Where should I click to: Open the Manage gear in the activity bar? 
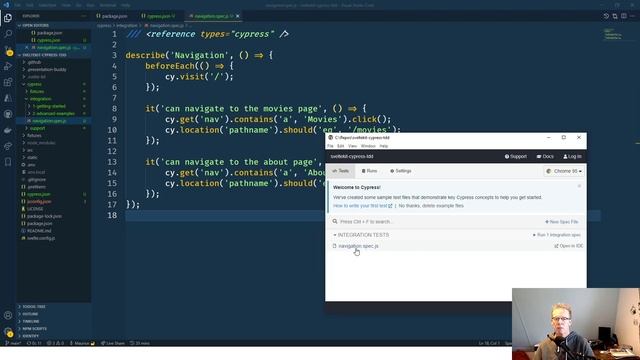tap(8, 331)
